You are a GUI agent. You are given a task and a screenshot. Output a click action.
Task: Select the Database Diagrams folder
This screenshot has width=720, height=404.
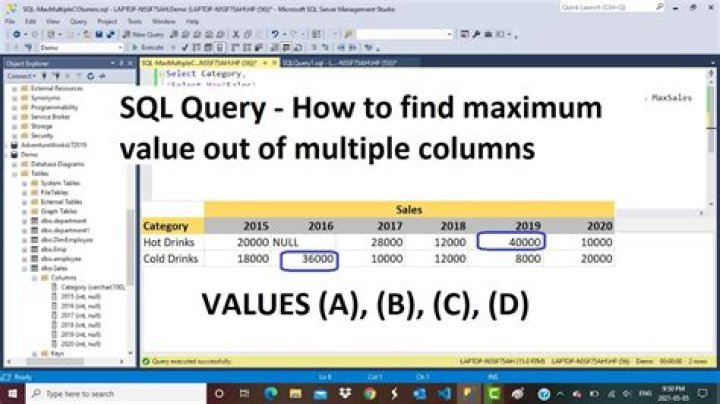tap(57, 164)
